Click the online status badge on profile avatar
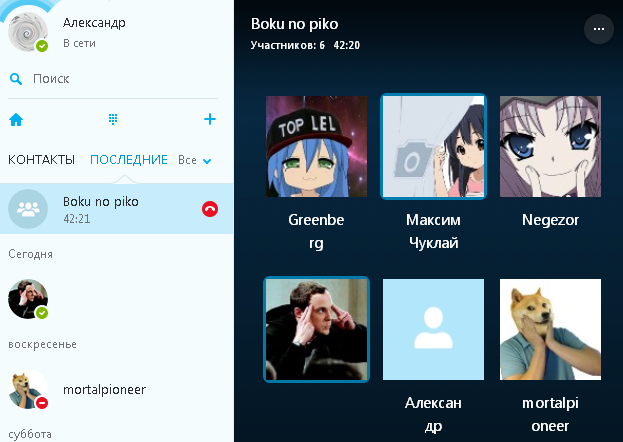Screen dimensions: 623x442 coord(42,46)
